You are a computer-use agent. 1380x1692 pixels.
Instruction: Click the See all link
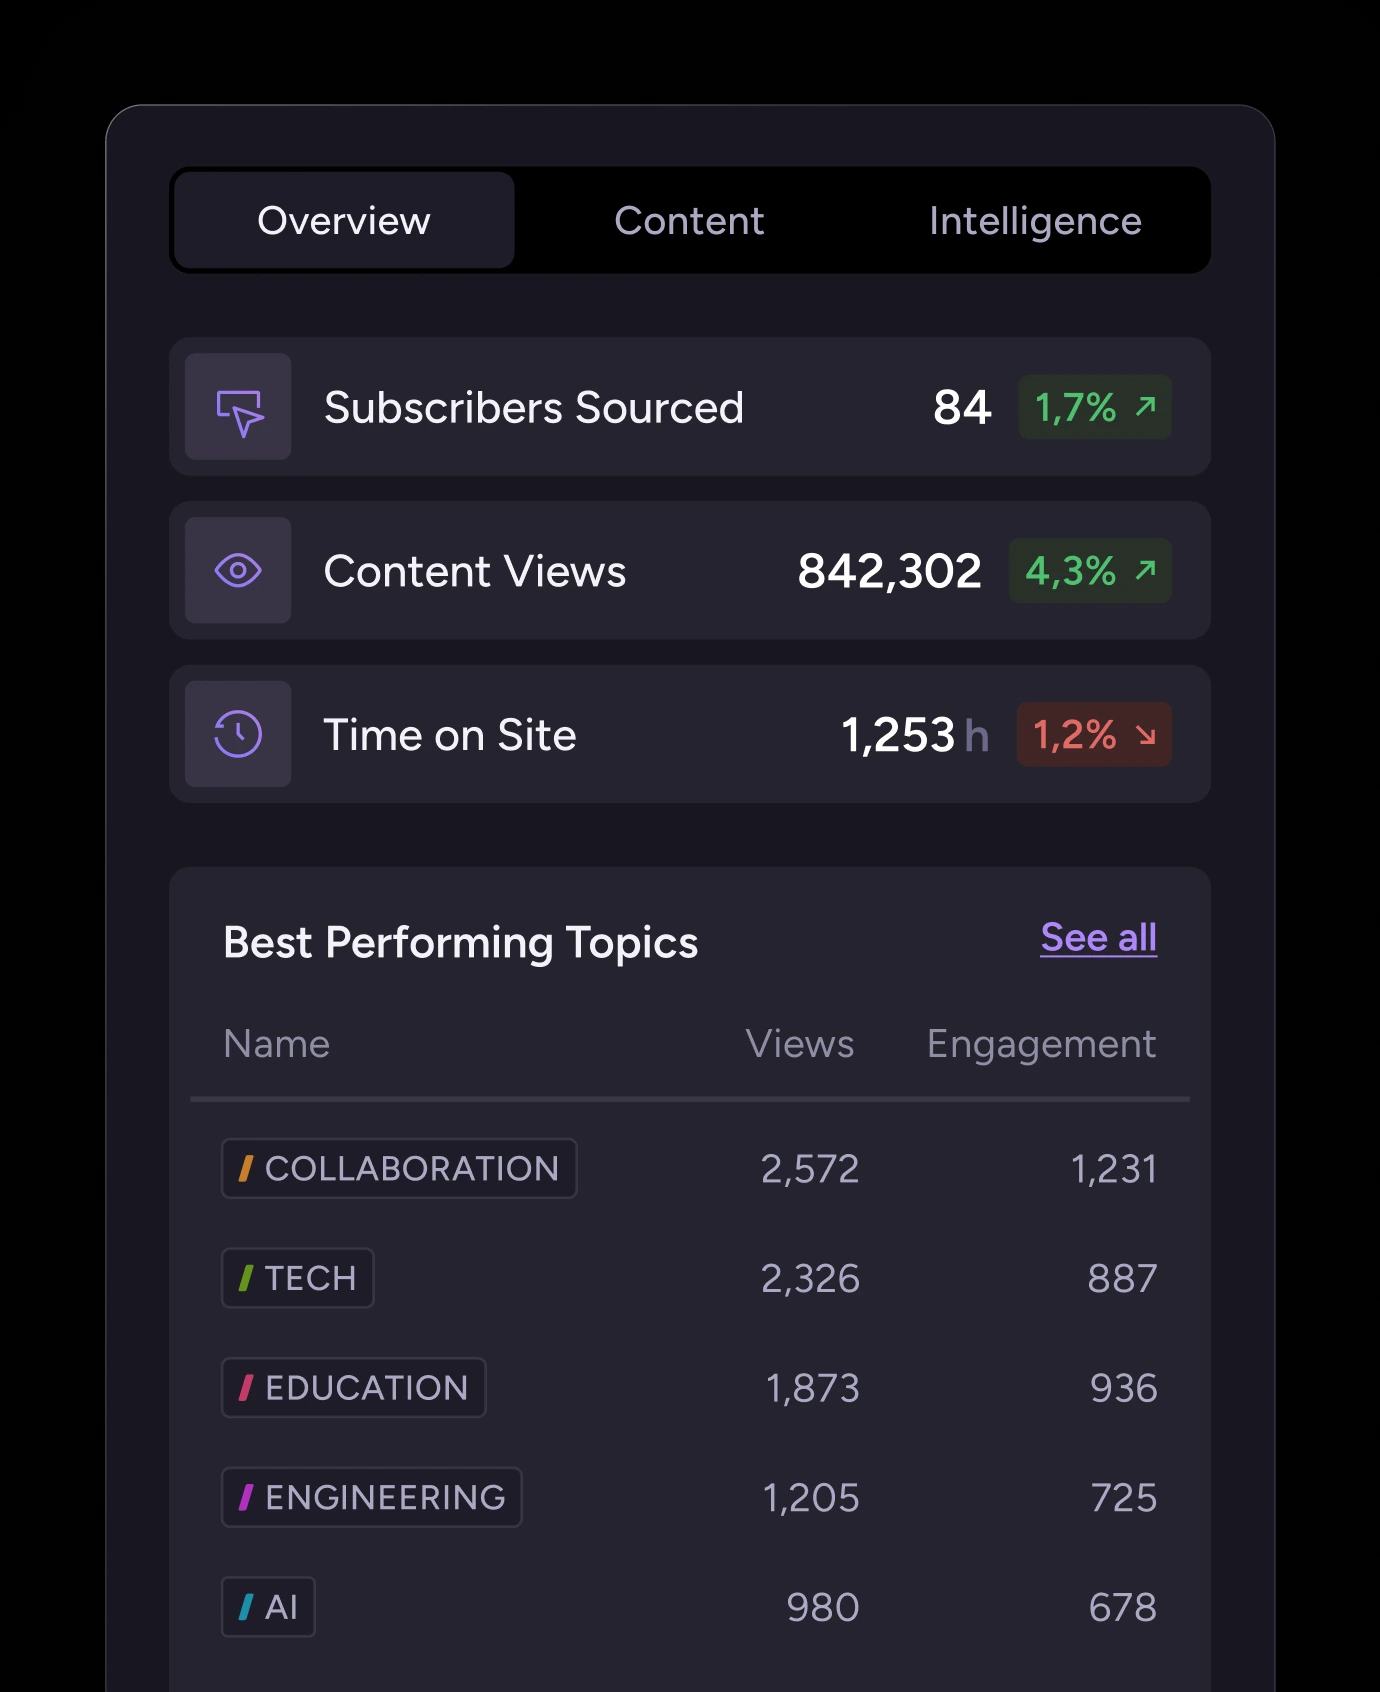tap(1098, 938)
